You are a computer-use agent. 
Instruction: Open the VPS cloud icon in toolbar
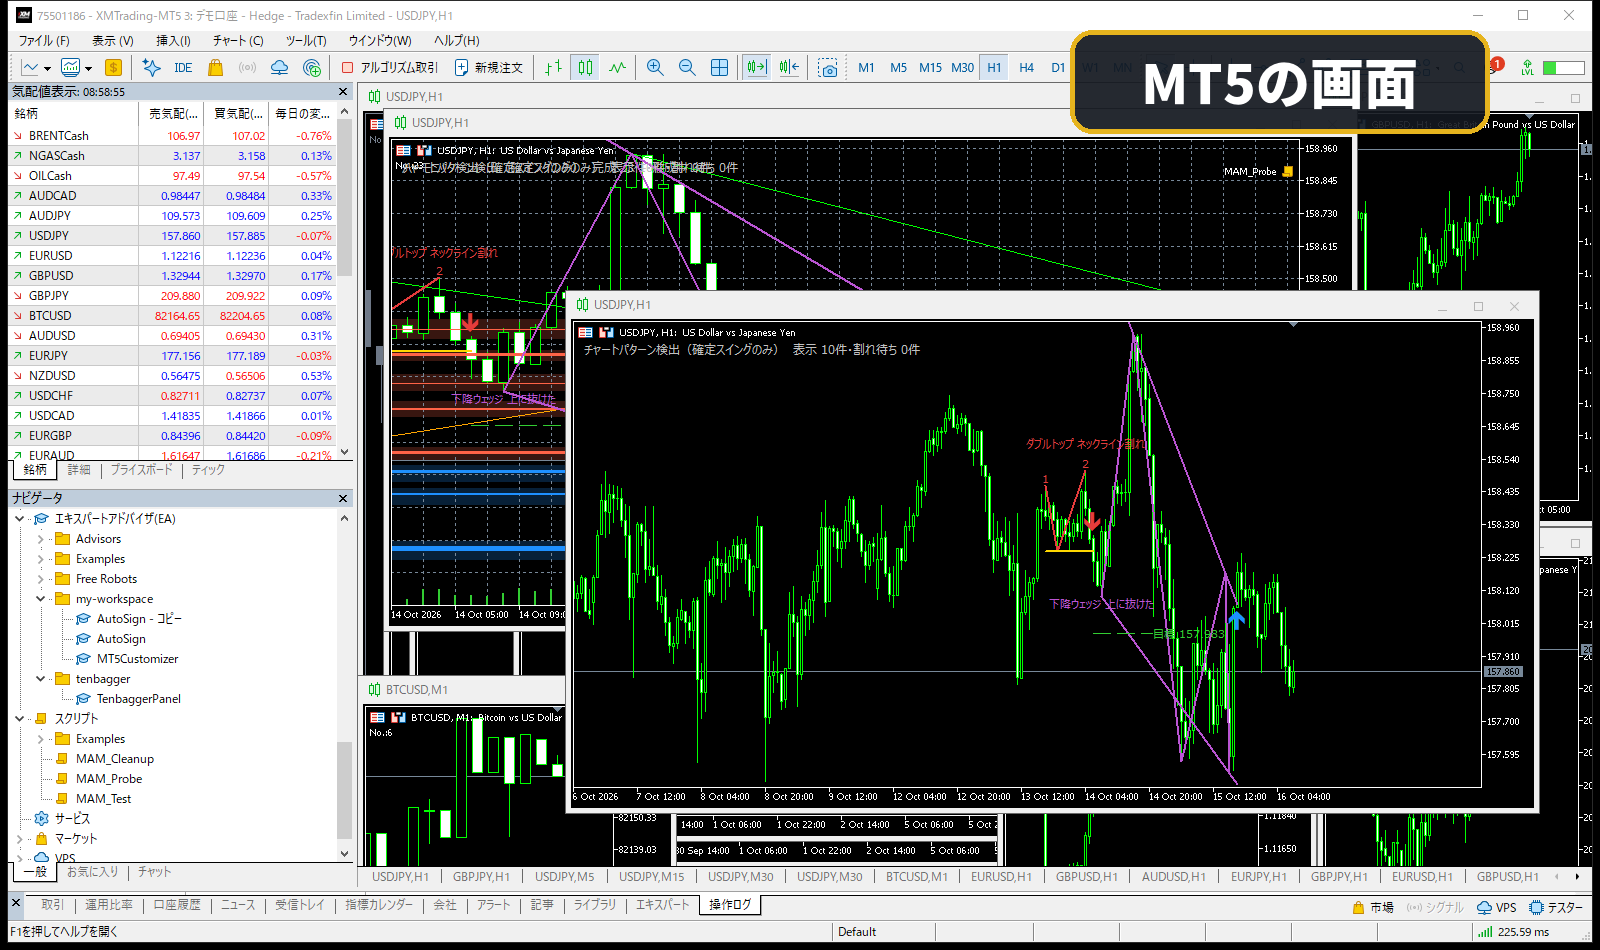point(280,68)
